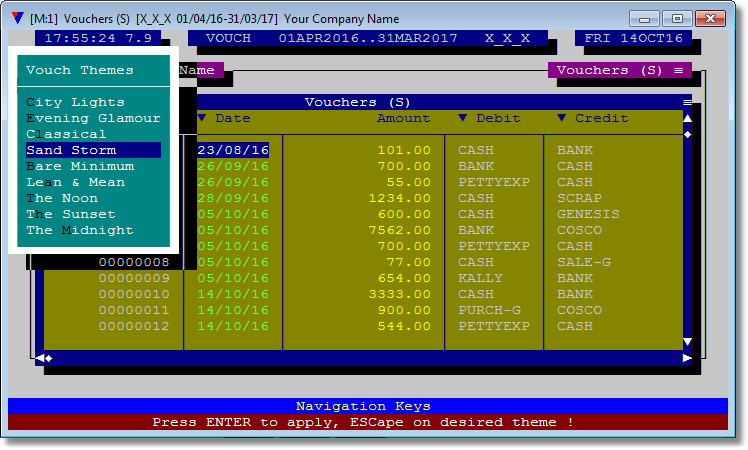Image resolution: width=748 pixels, height=450 pixels.
Task: Click the KALLY debit cell
Action: coord(480,278)
